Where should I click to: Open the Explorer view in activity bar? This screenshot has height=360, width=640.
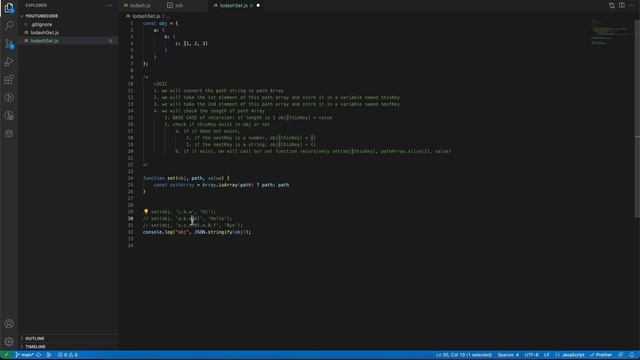point(9,8)
